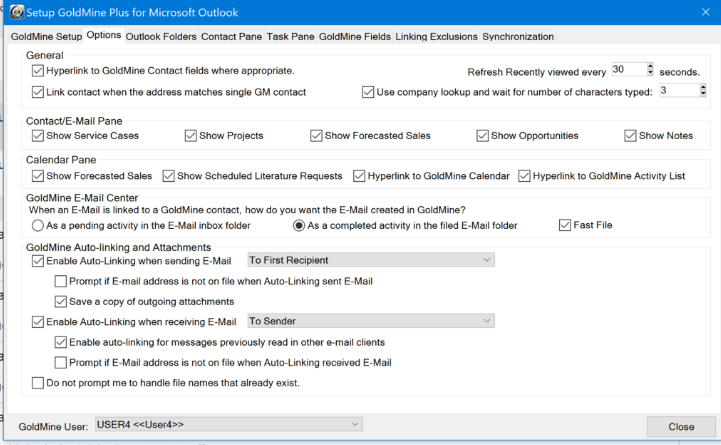Screen dimensions: 721x445
Task: Select As a pending activity radio option
Action: click(38, 225)
